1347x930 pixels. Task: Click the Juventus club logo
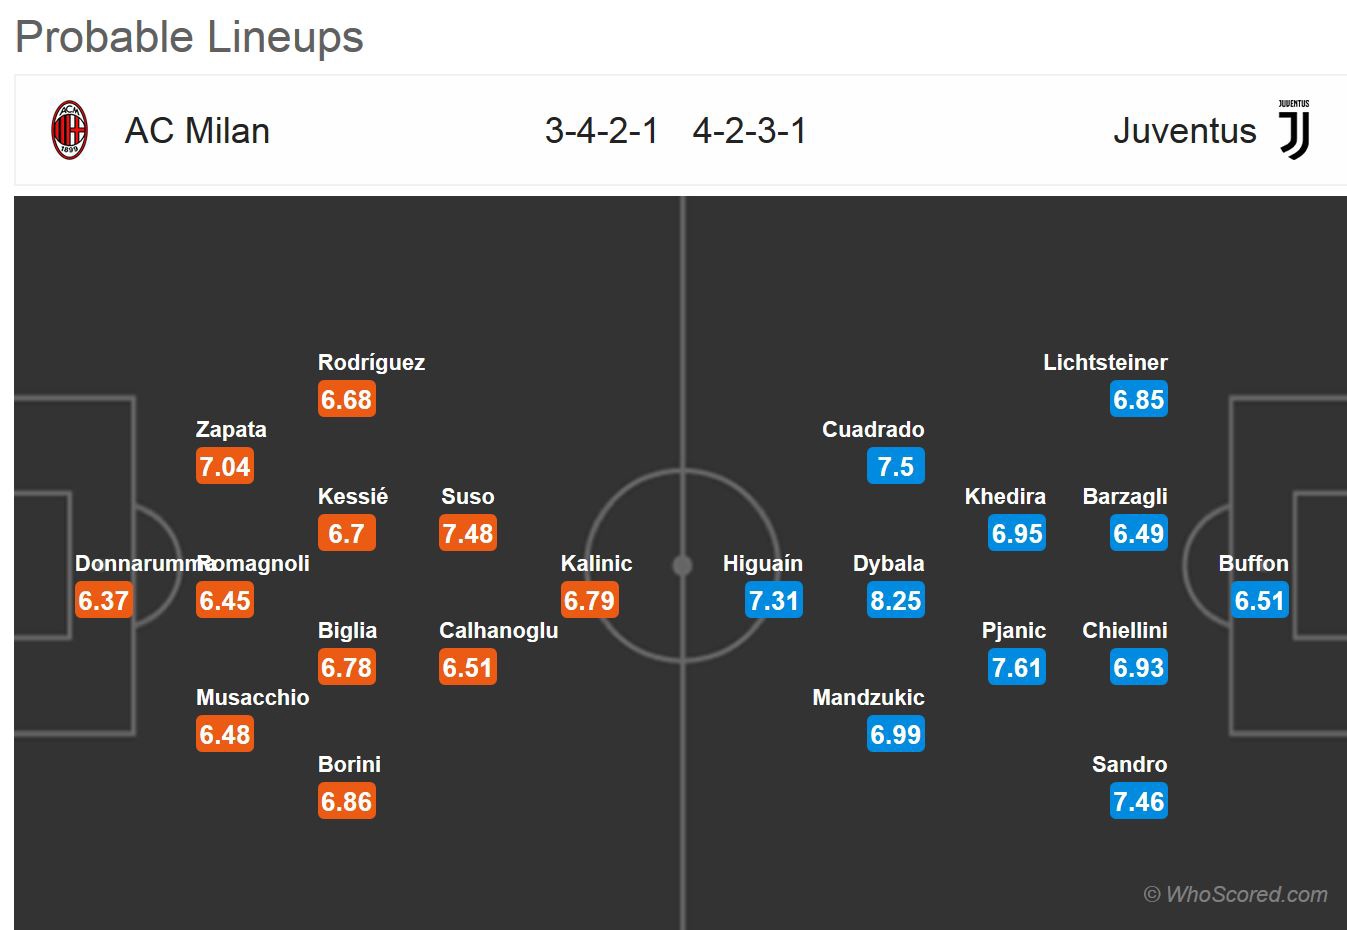pyautogui.click(x=1294, y=130)
